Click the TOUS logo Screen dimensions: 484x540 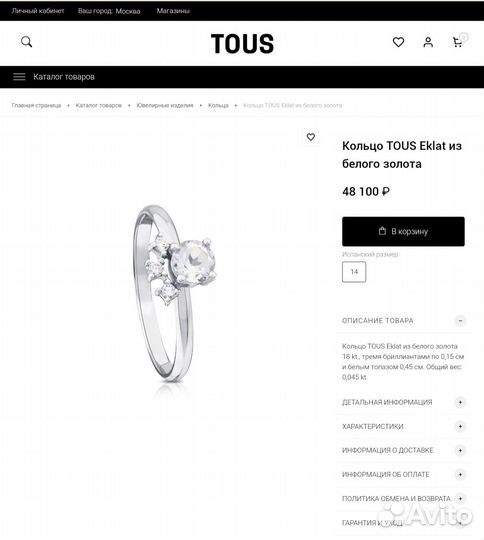click(242, 44)
